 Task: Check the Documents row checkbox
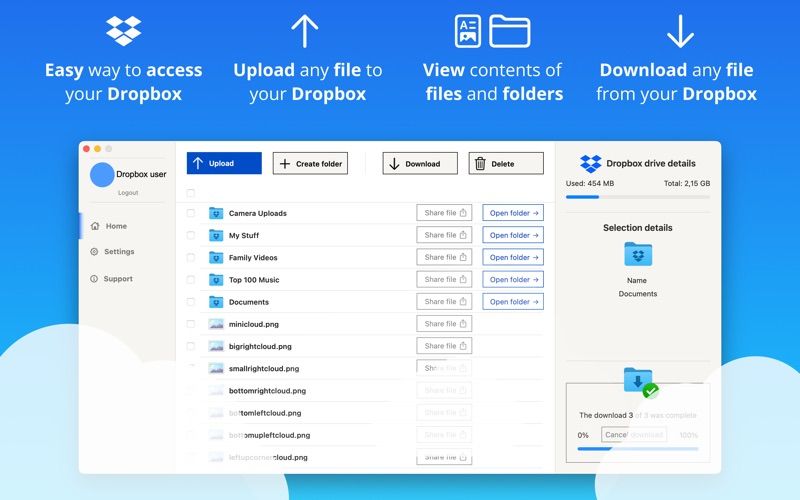point(191,302)
